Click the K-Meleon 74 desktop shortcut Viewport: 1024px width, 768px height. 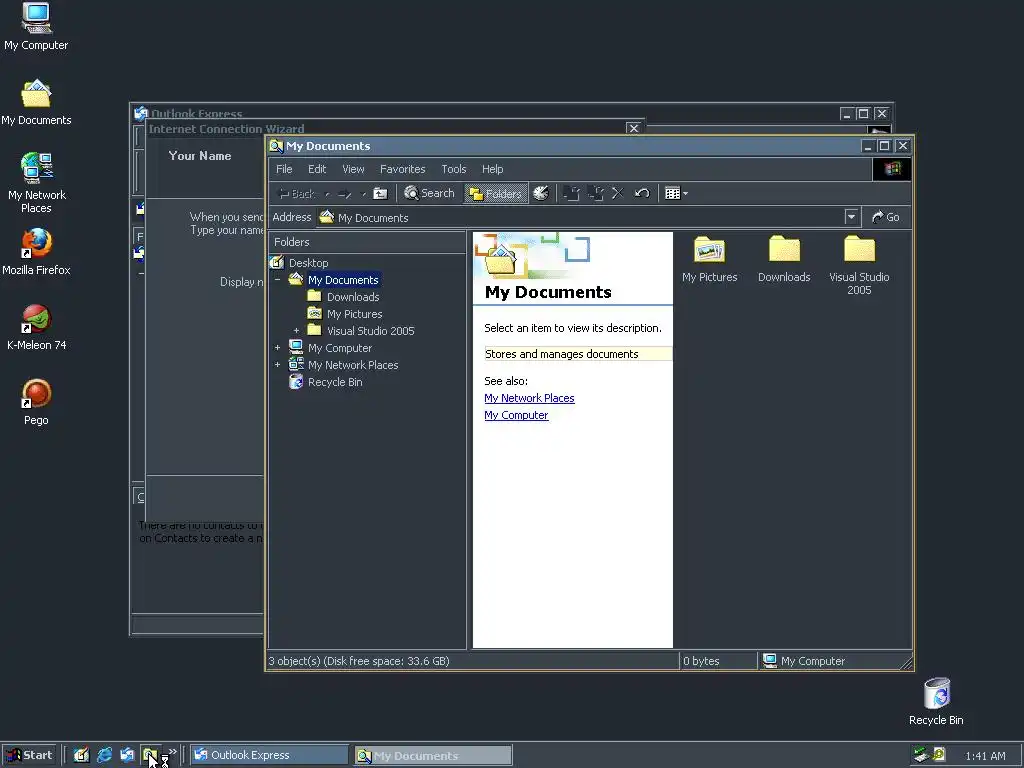pos(36,327)
